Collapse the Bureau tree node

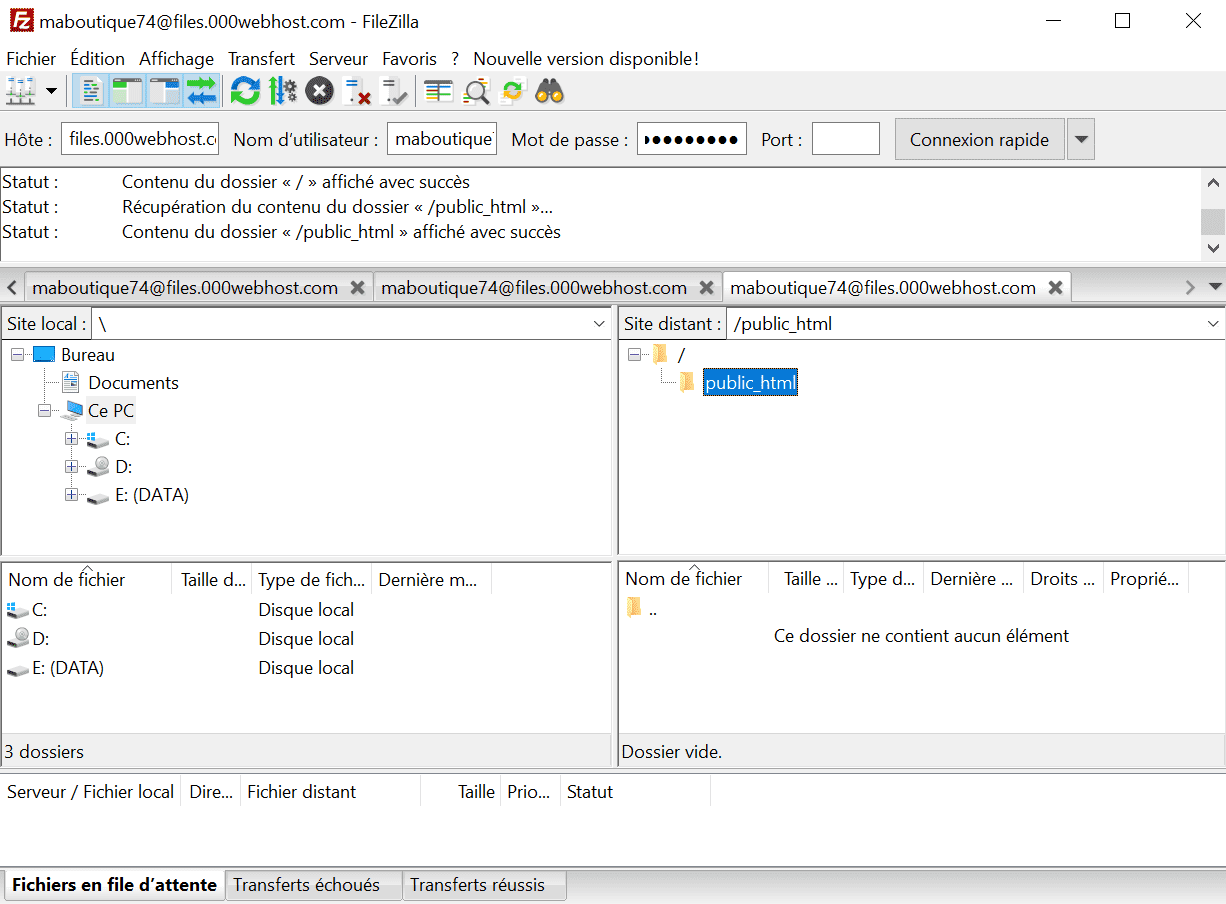click(18, 355)
